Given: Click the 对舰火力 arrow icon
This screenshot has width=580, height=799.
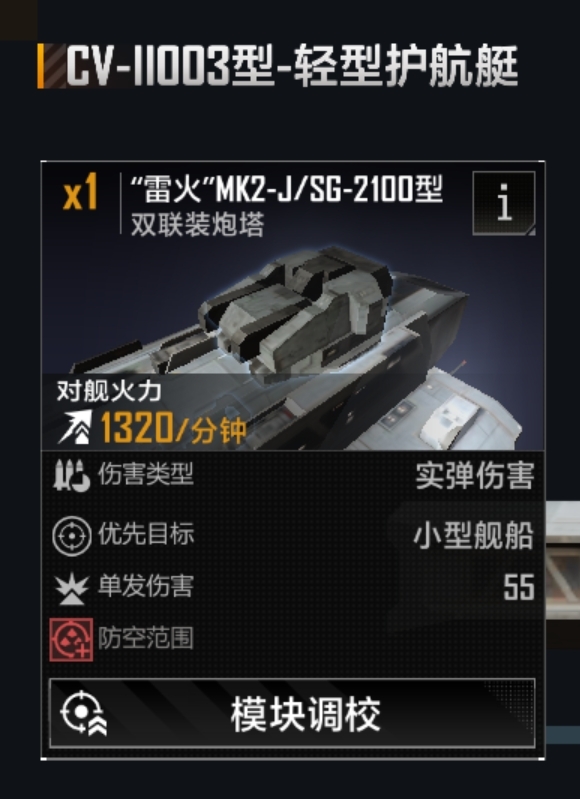Looking at the screenshot, I should pos(75,427).
